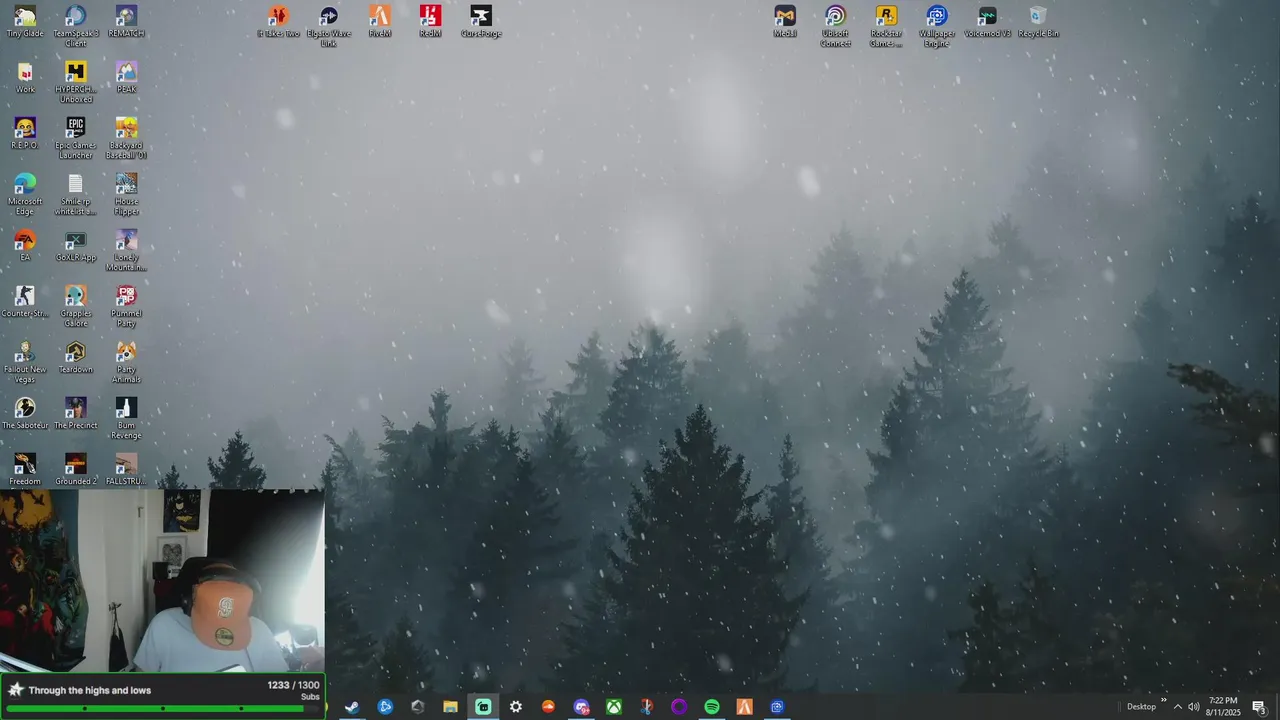Open Steam from the taskbar
This screenshot has height=720, width=1280.
click(352, 707)
